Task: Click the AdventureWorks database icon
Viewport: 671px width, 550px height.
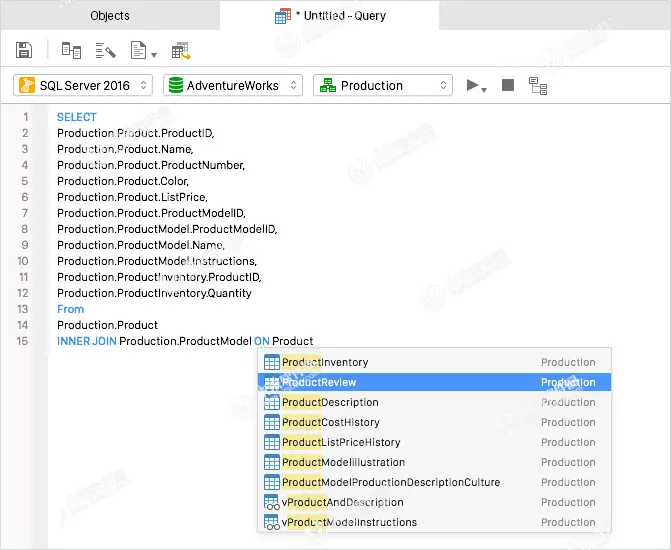Action: click(176, 85)
